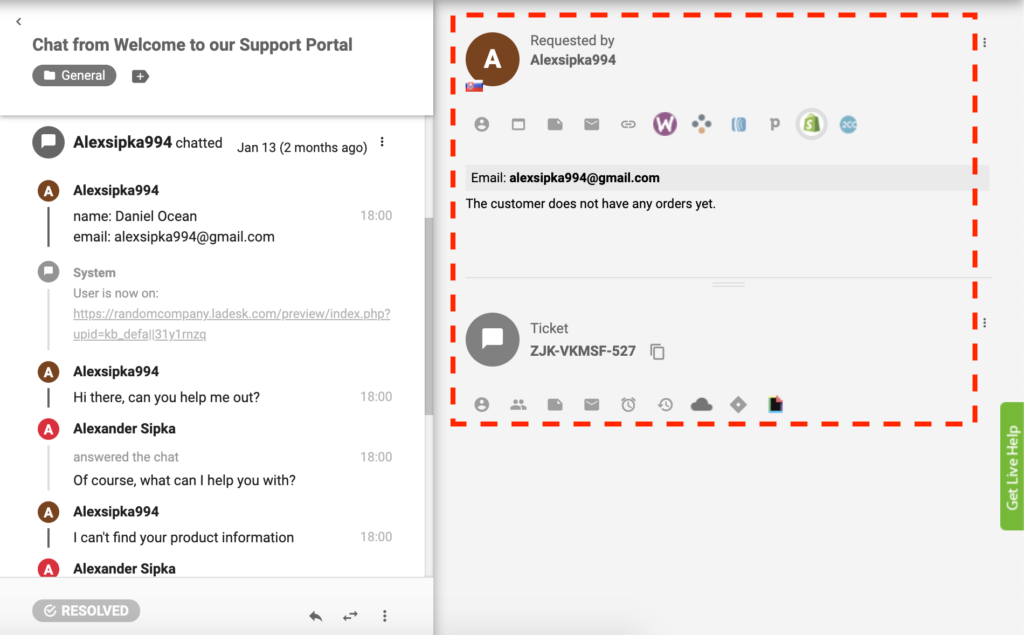Set a reminder with the alarm icon
Screen dimensions: 1024x635
tap(627, 404)
